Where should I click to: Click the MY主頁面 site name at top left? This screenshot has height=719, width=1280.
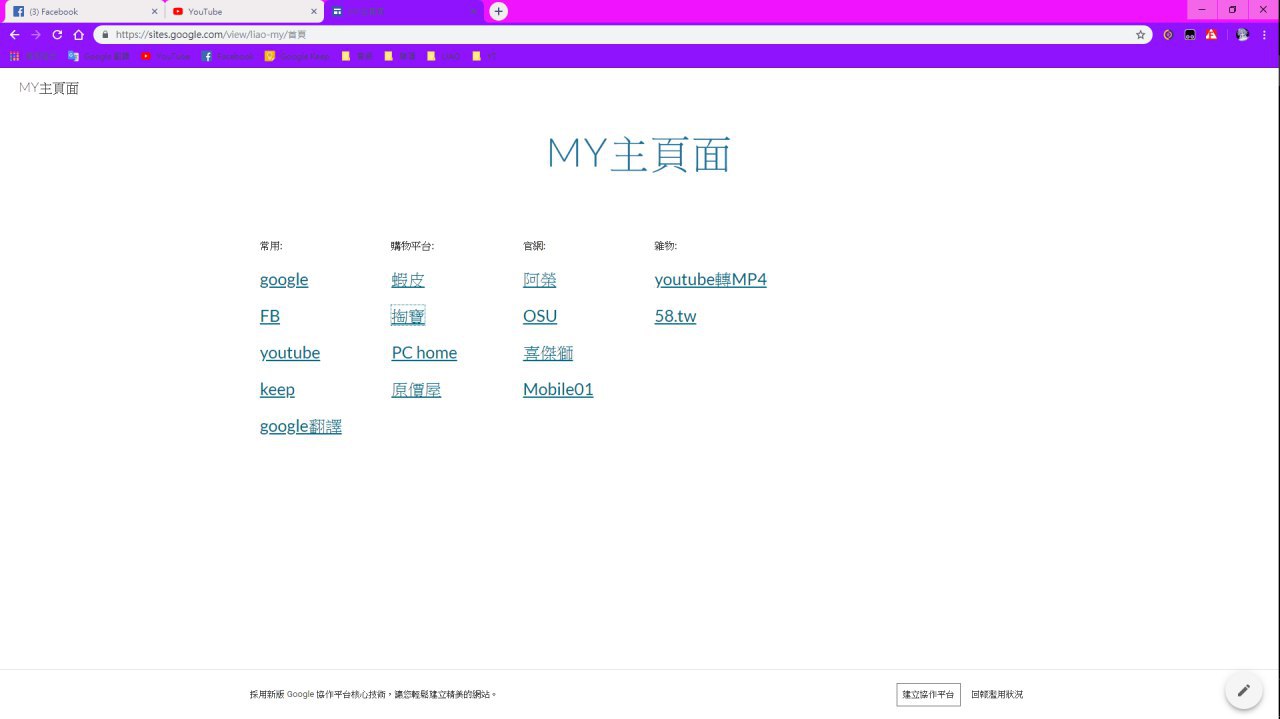49,88
